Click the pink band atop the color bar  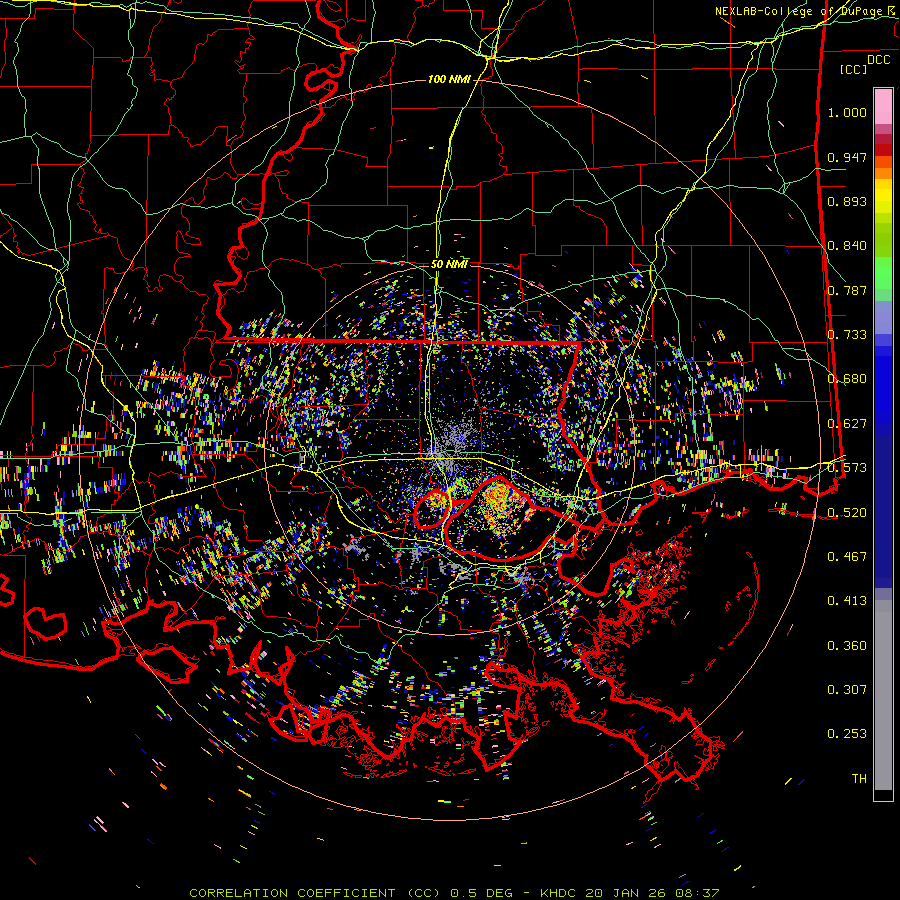click(883, 107)
